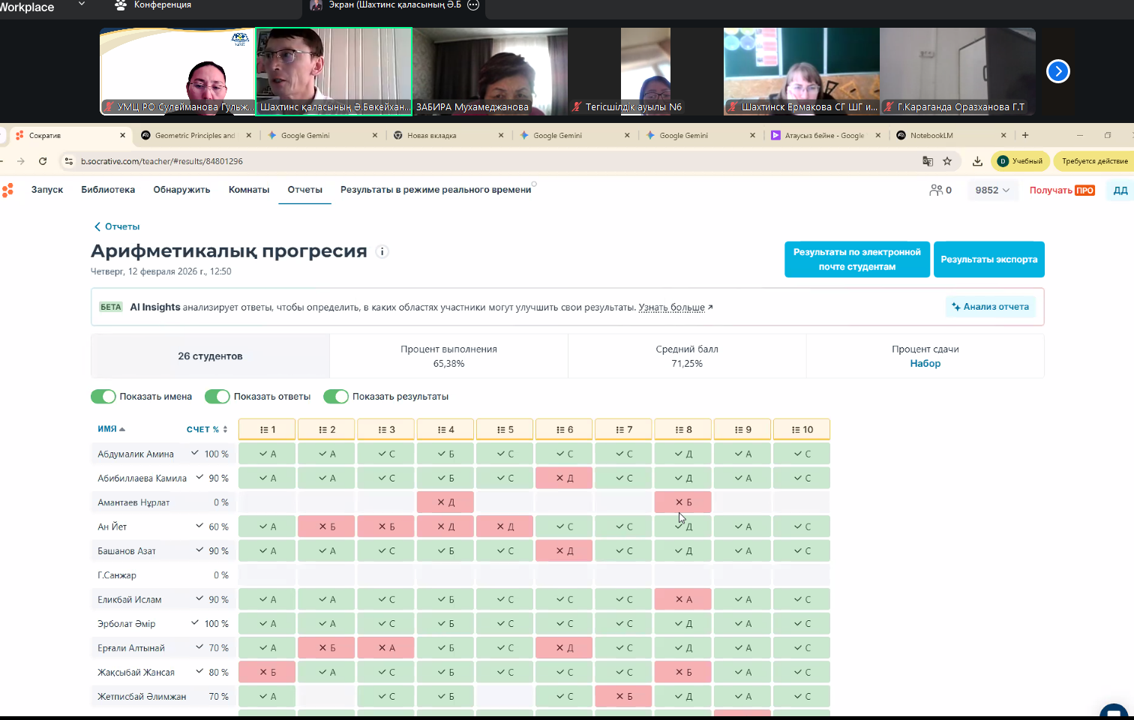Open new browser tab with plus icon

[x=1025, y=135]
